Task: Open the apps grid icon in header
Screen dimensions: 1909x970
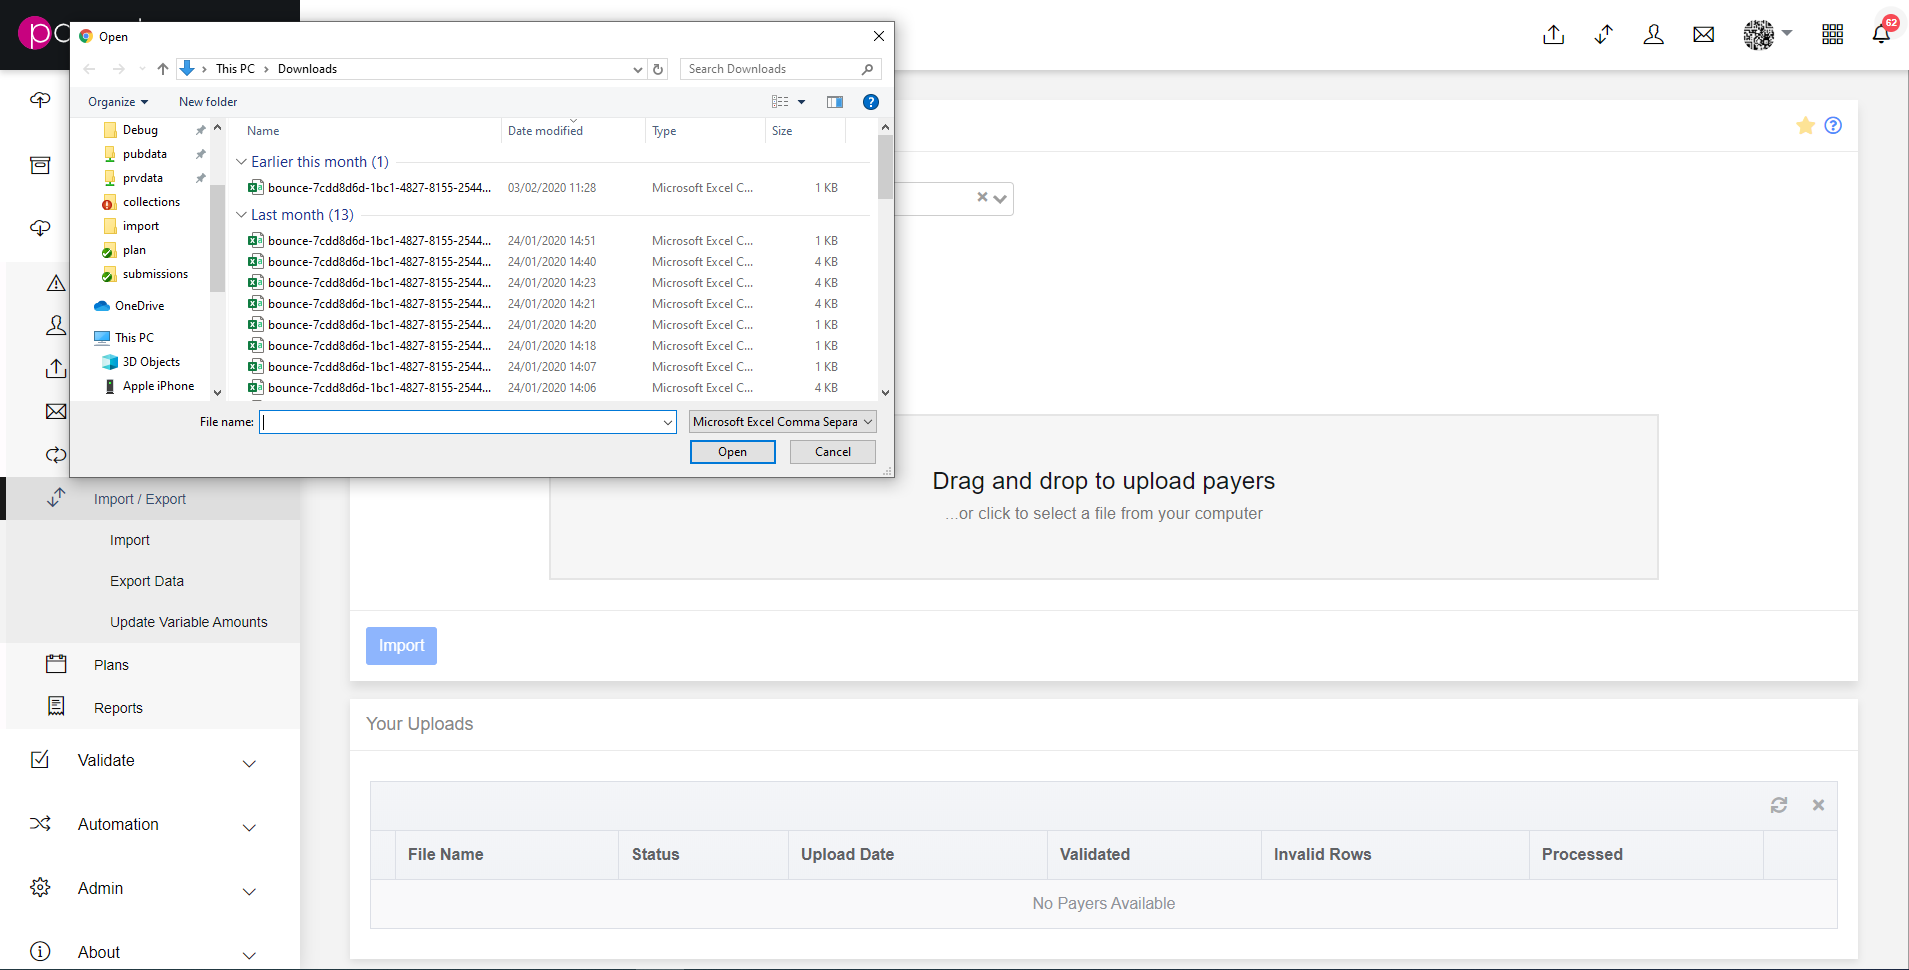Action: [x=1832, y=35]
